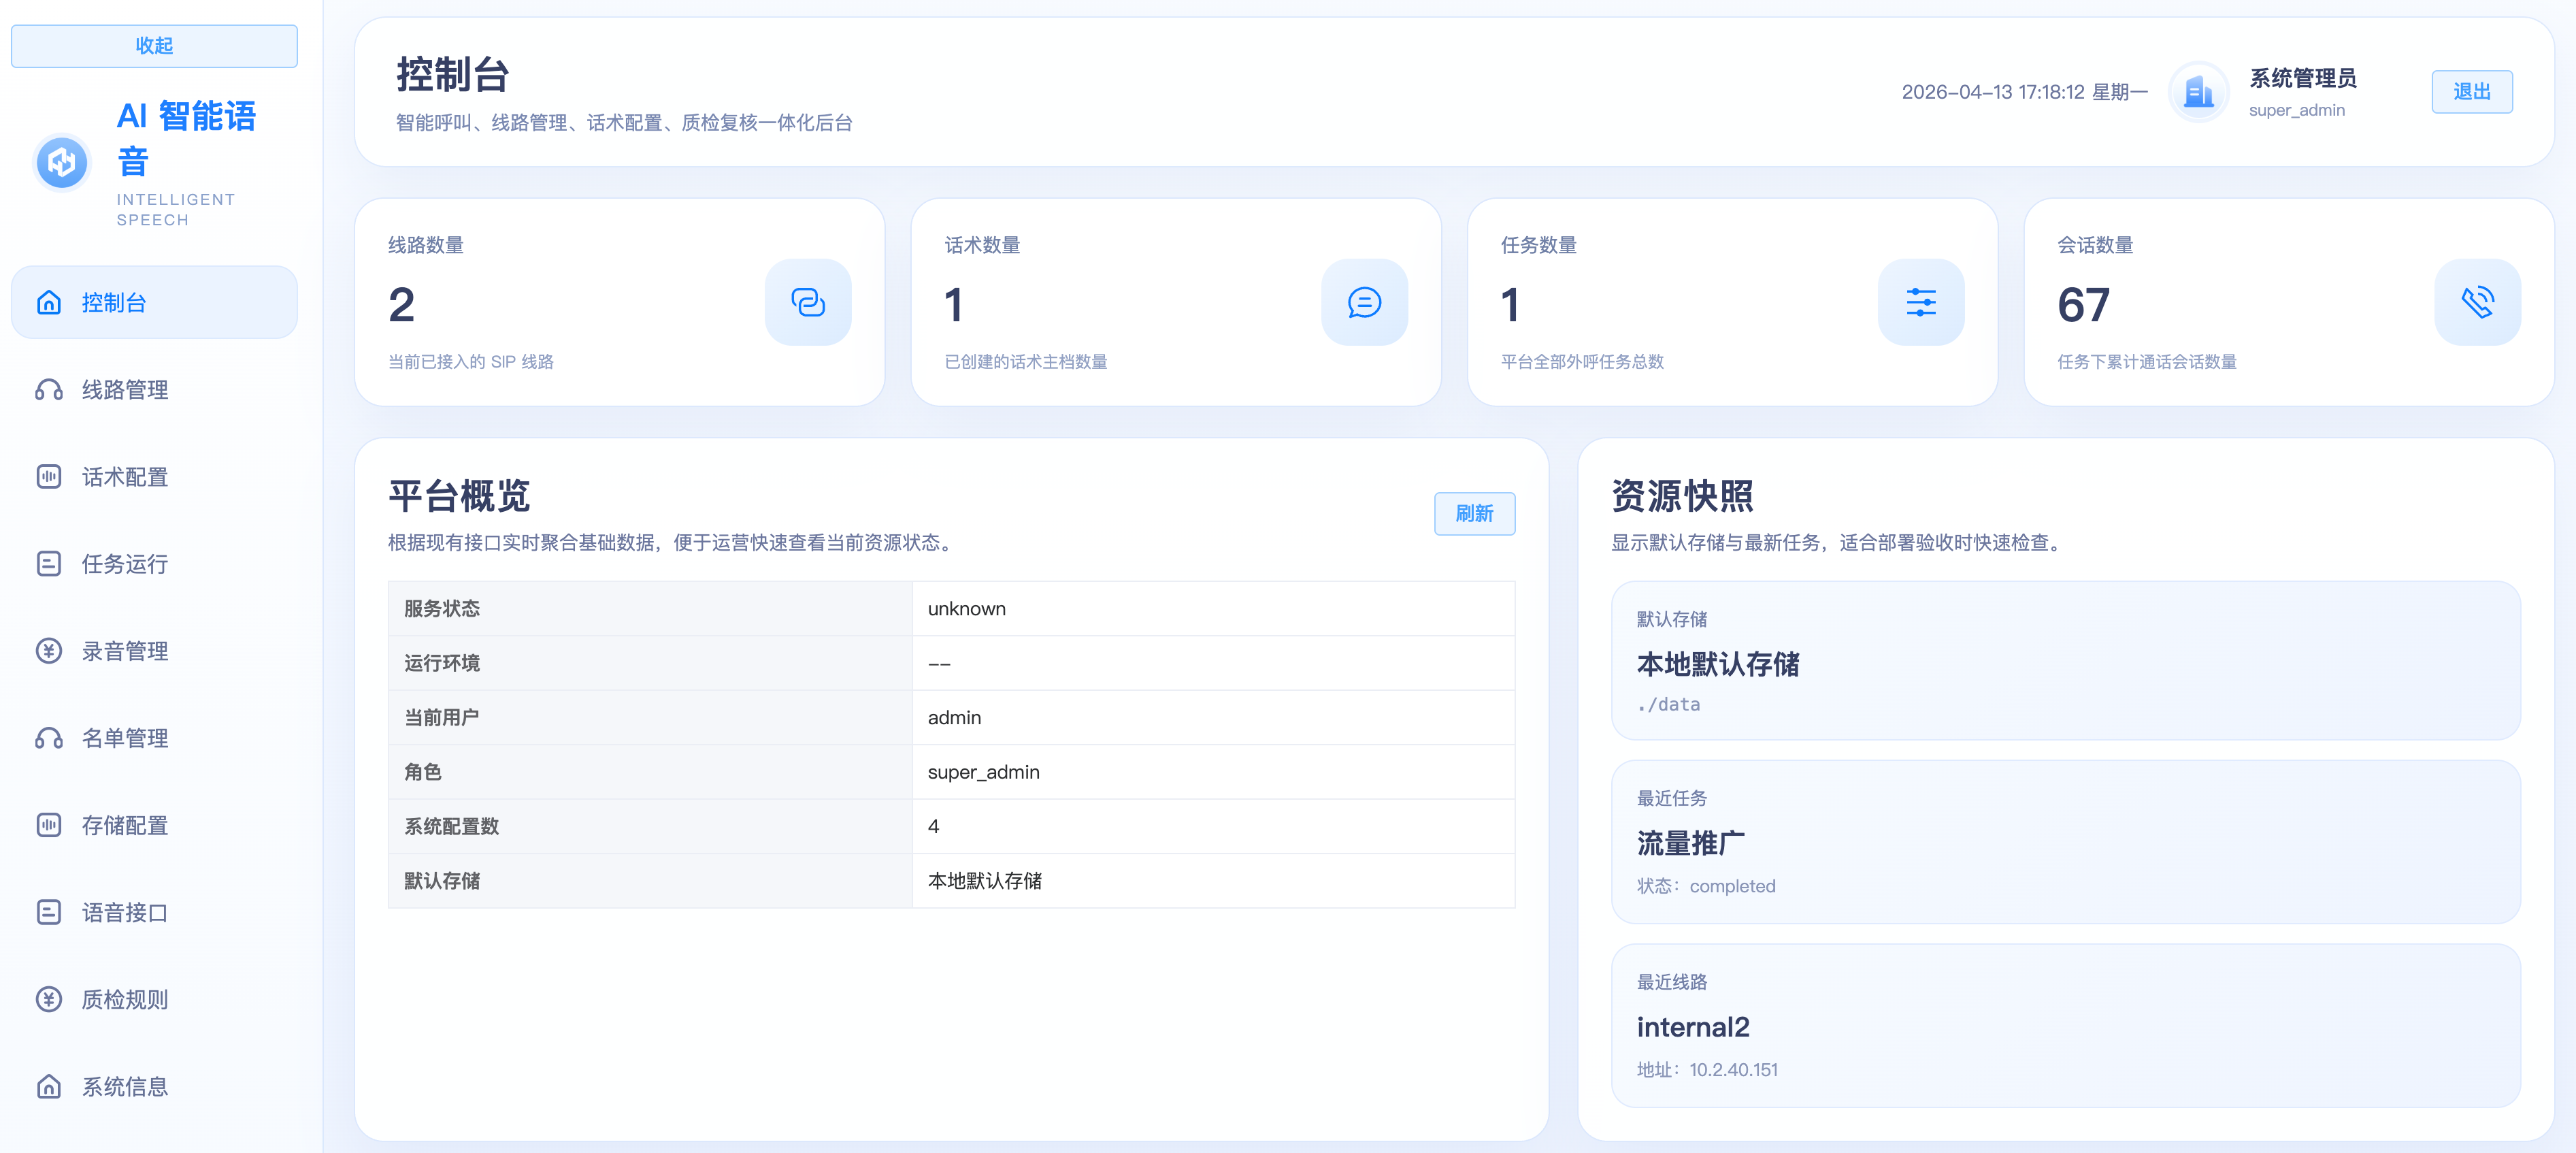Click the 刷新 button in 平台概览
The height and width of the screenshot is (1153, 2576).
(1475, 513)
